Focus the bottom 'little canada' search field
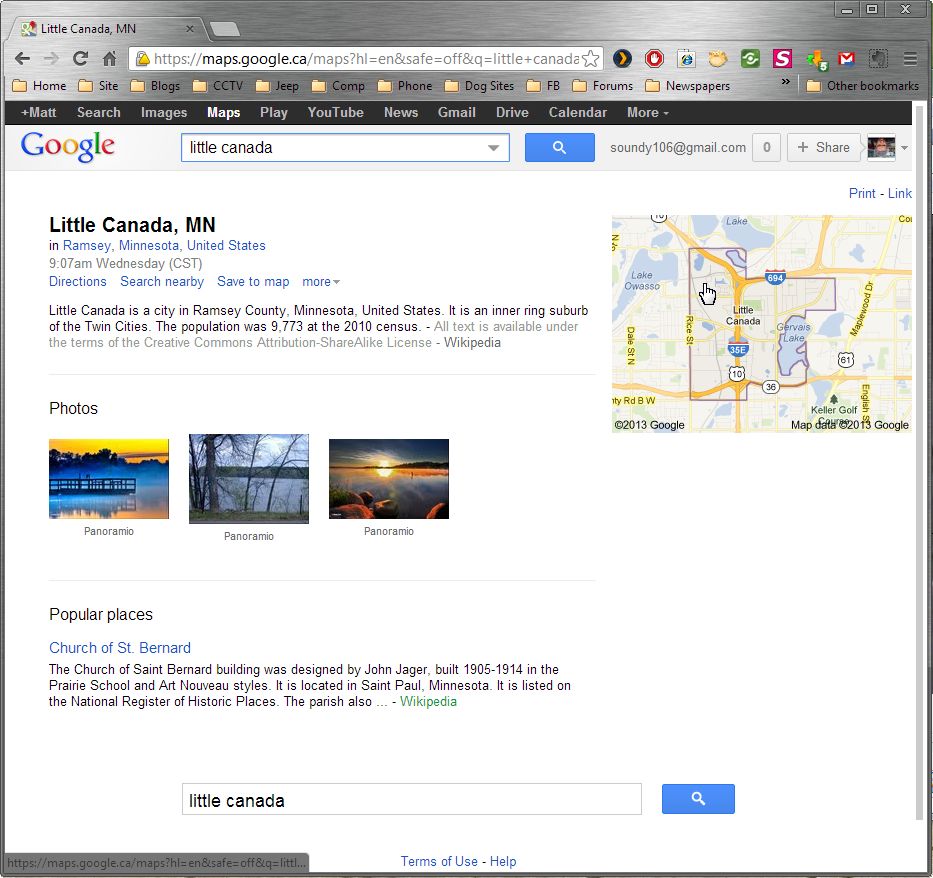Screen dimensions: 933x878 pos(412,799)
